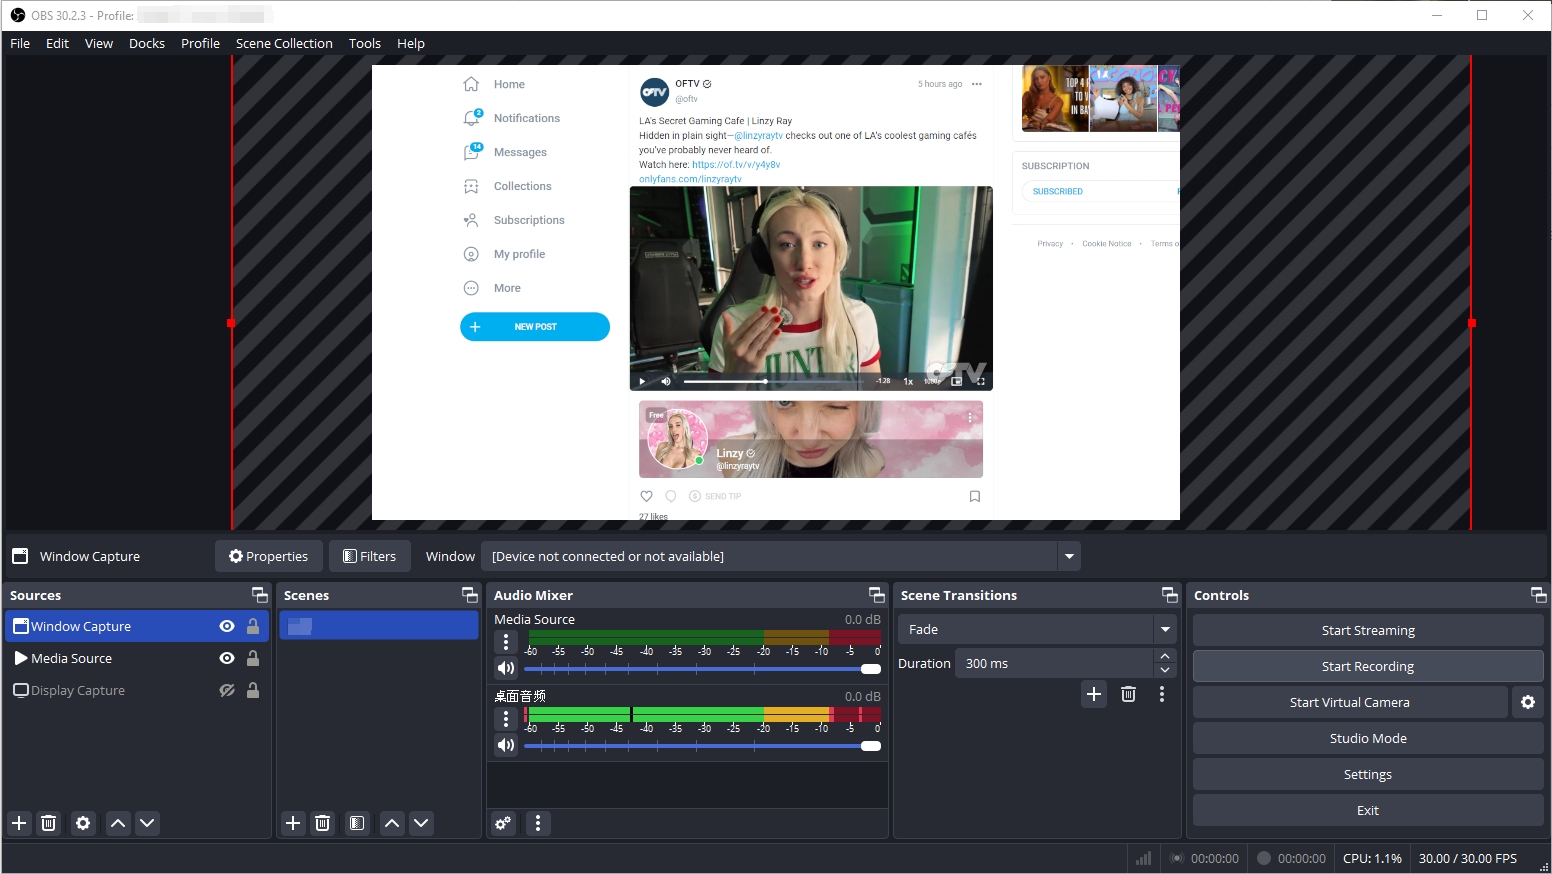
Task: Open Media Source audio options three-dot menu
Action: click(506, 641)
